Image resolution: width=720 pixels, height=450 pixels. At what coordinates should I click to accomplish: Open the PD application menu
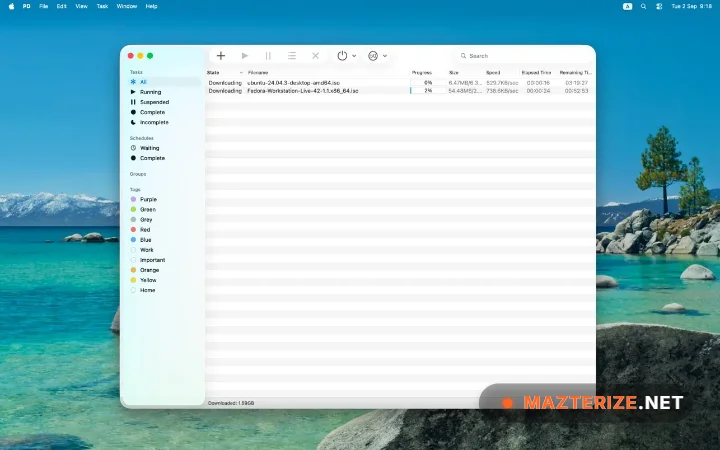pyautogui.click(x=27, y=6)
